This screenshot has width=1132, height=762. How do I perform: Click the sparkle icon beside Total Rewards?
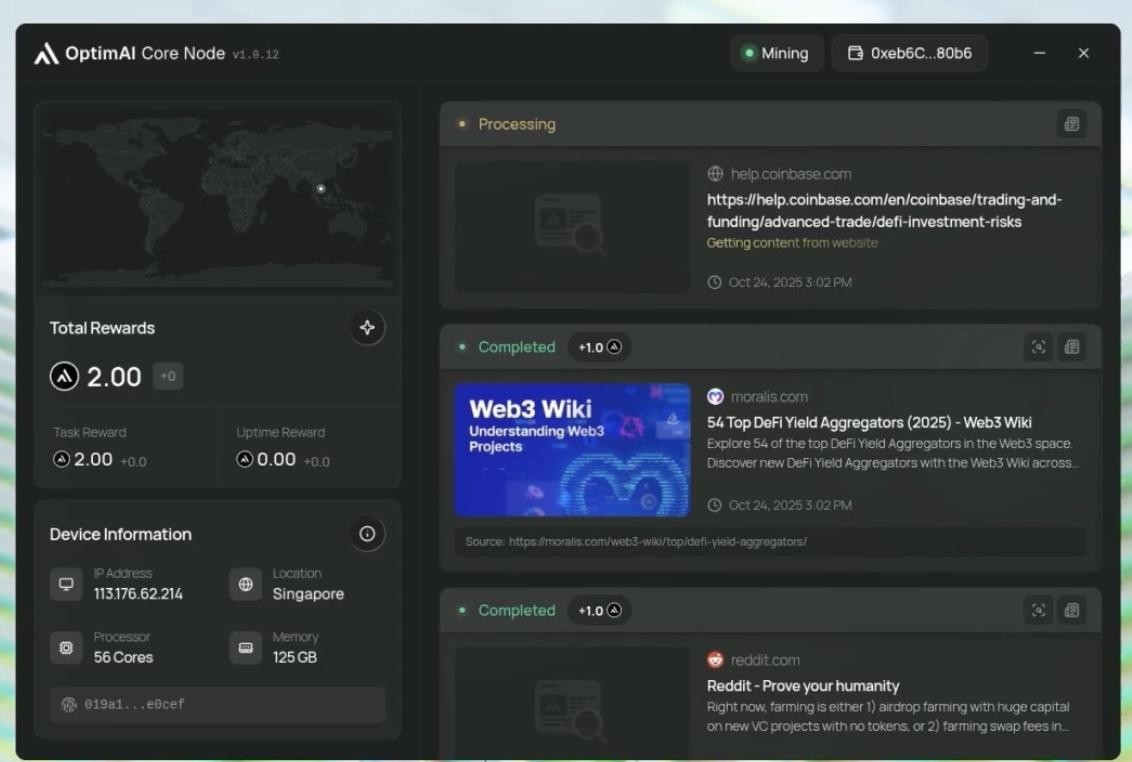(367, 328)
